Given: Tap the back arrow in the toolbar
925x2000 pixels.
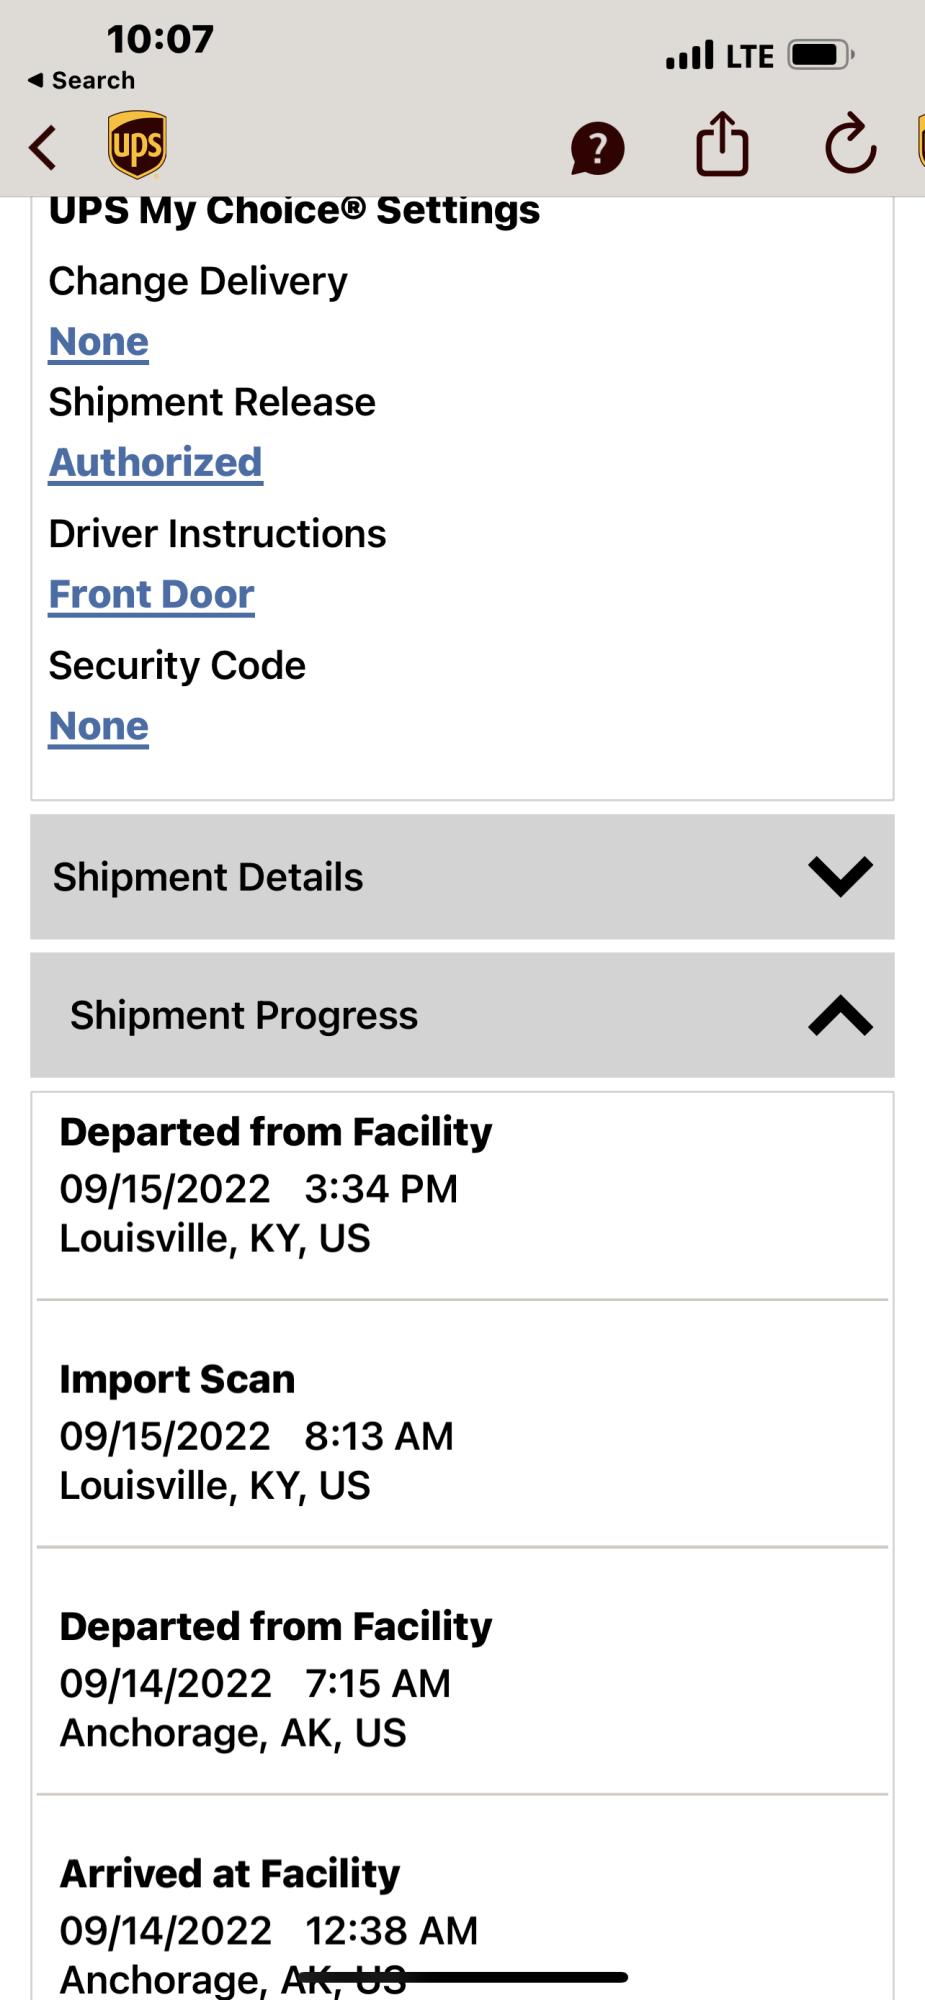Looking at the screenshot, I should click(43, 148).
